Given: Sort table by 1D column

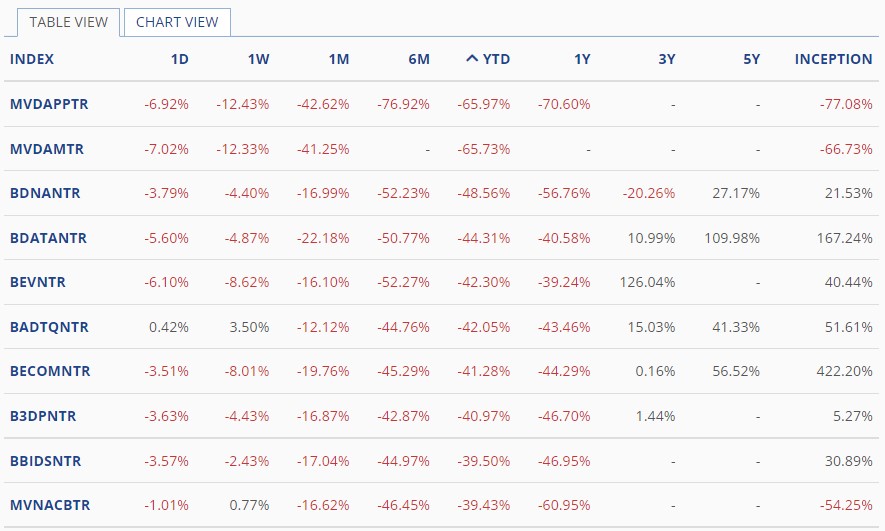Looking at the screenshot, I should (179, 59).
